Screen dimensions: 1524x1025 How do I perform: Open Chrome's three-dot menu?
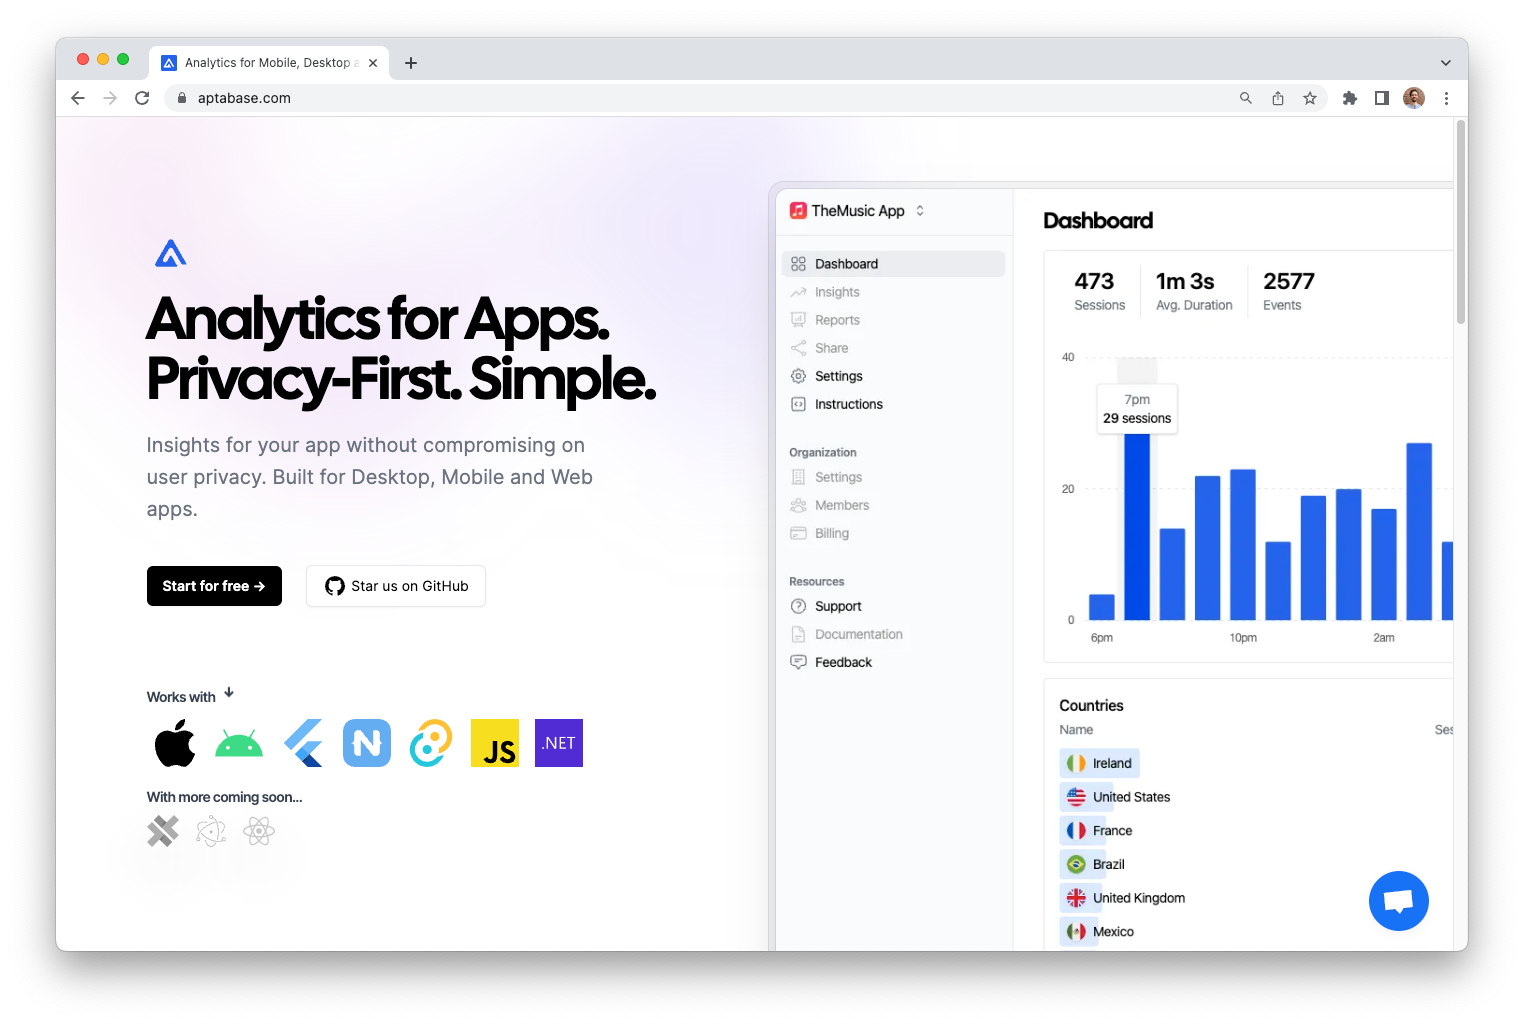click(x=1446, y=98)
